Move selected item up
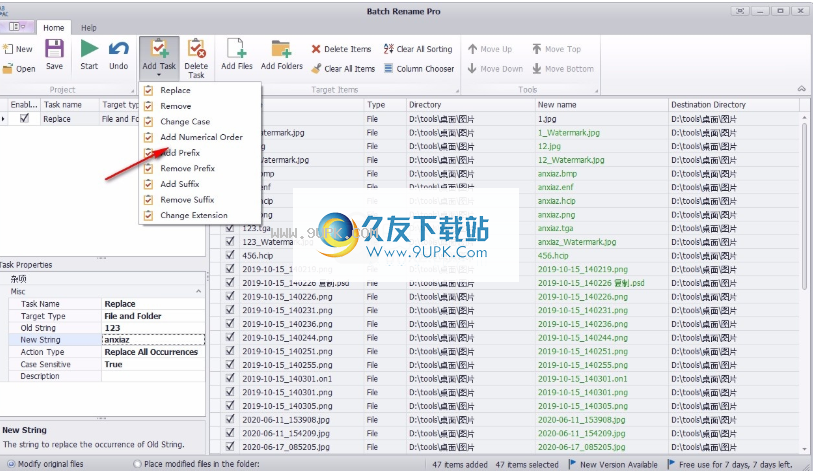Viewport: 813px width, 471px height. 489,49
